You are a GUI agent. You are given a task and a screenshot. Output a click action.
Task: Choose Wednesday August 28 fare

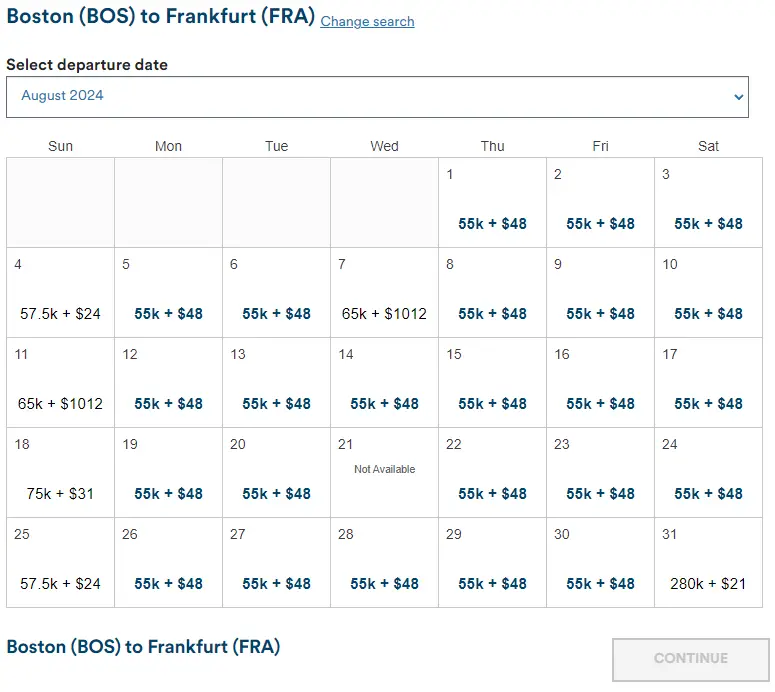tap(384, 583)
